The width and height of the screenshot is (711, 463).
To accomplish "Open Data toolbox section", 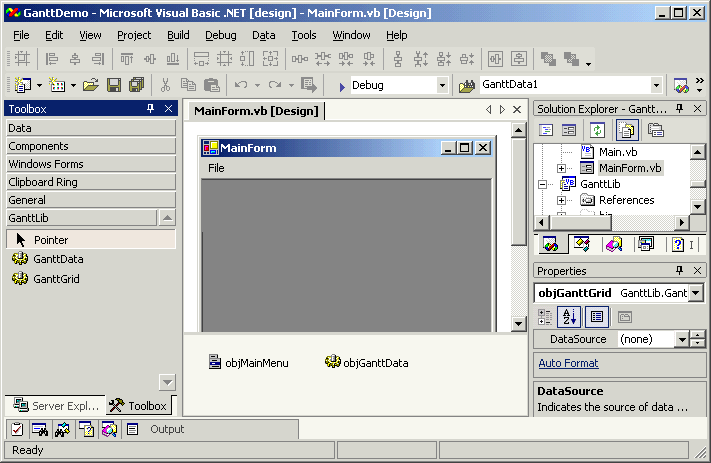I will pos(91,128).
